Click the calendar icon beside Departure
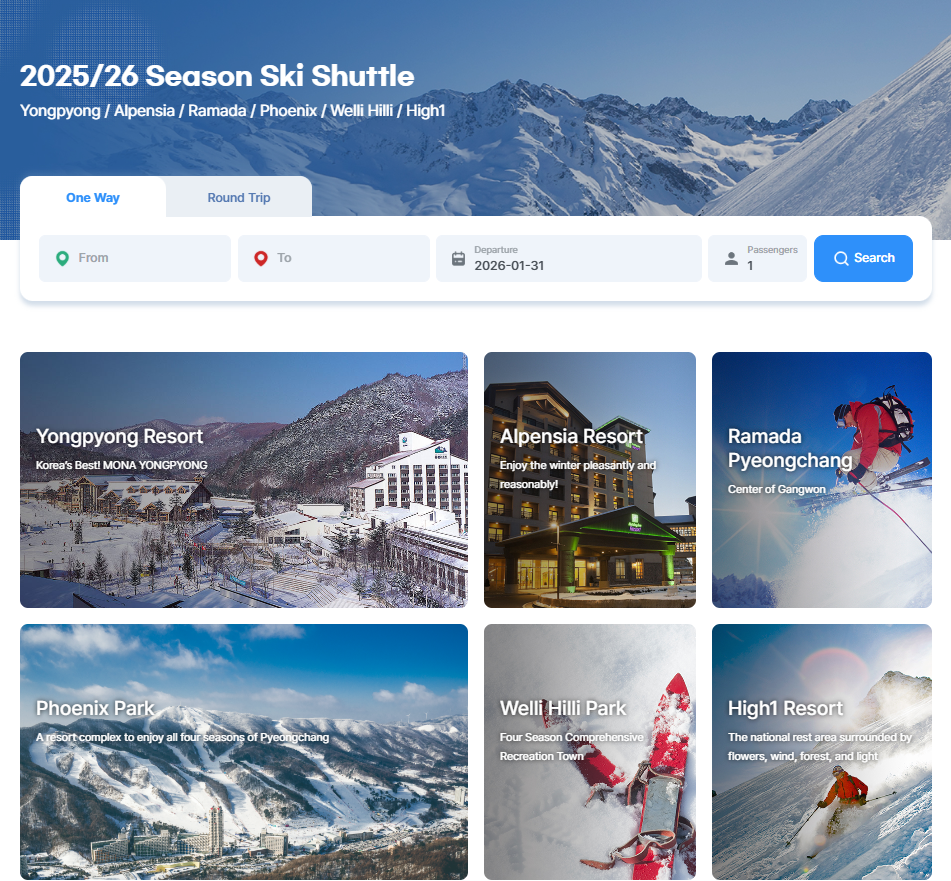 [x=459, y=259]
